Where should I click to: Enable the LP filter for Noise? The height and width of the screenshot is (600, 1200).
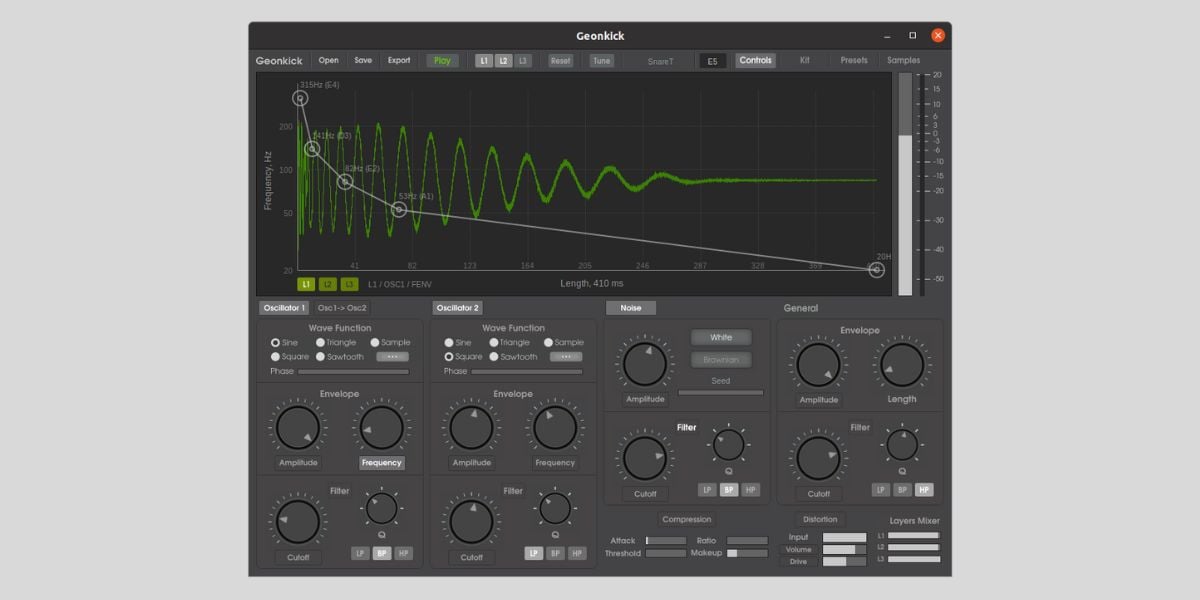pos(707,490)
